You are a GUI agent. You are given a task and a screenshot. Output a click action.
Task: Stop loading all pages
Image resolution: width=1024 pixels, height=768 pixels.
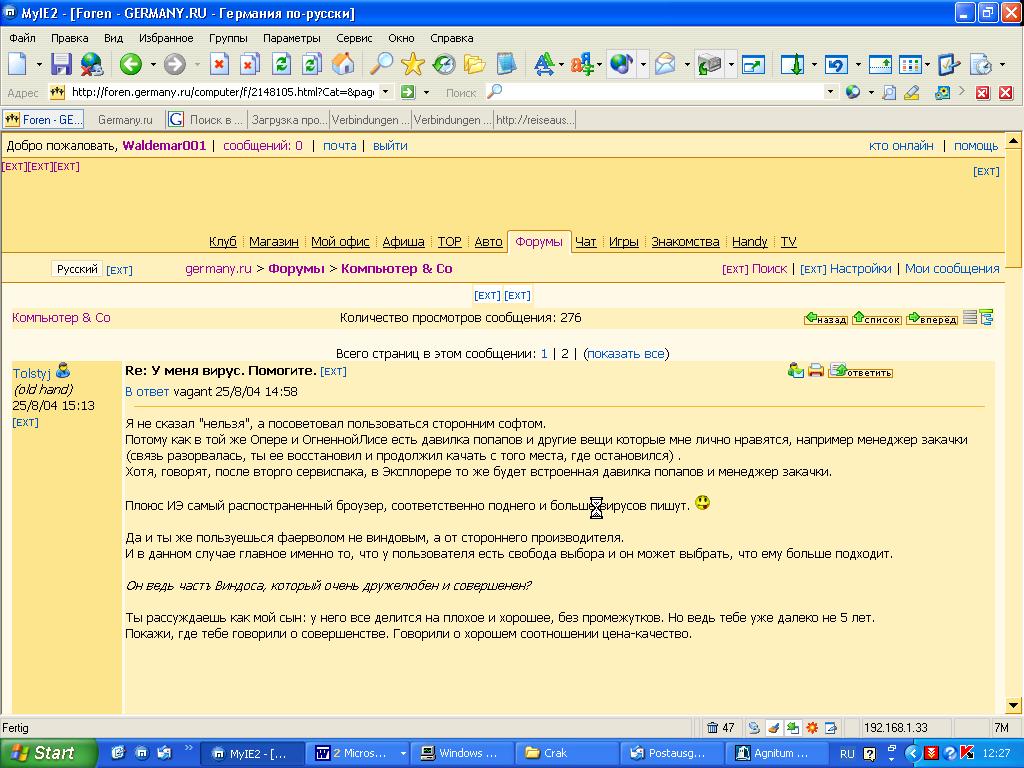[x=249, y=64]
